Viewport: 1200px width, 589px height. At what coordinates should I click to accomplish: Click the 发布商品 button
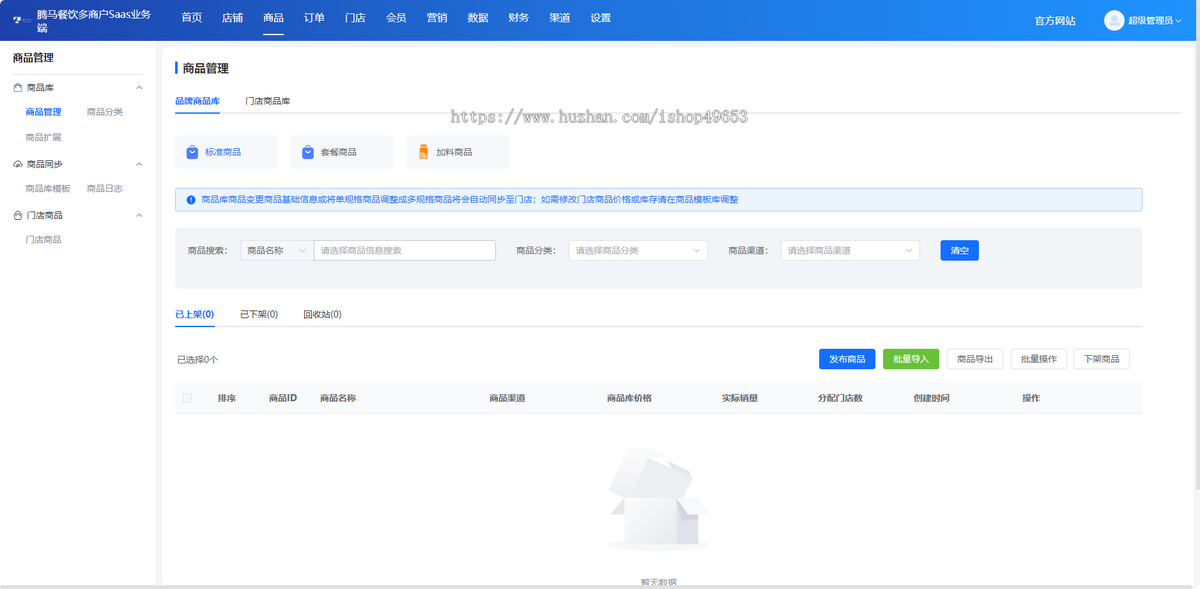846,358
